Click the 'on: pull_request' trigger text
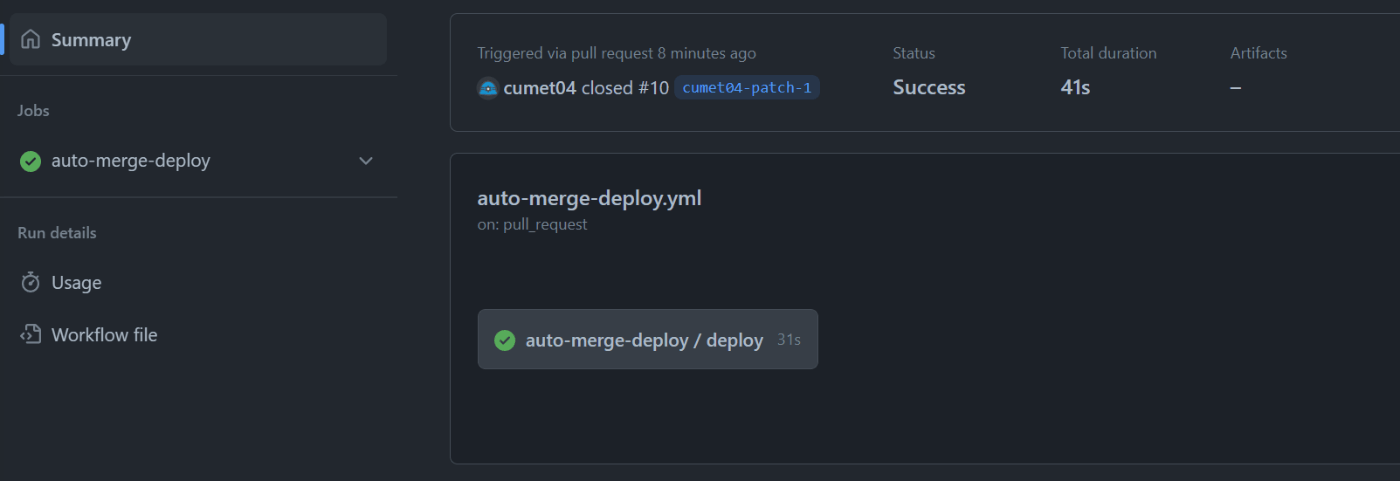This screenshot has height=481, width=1400. [x=532, y=224]
